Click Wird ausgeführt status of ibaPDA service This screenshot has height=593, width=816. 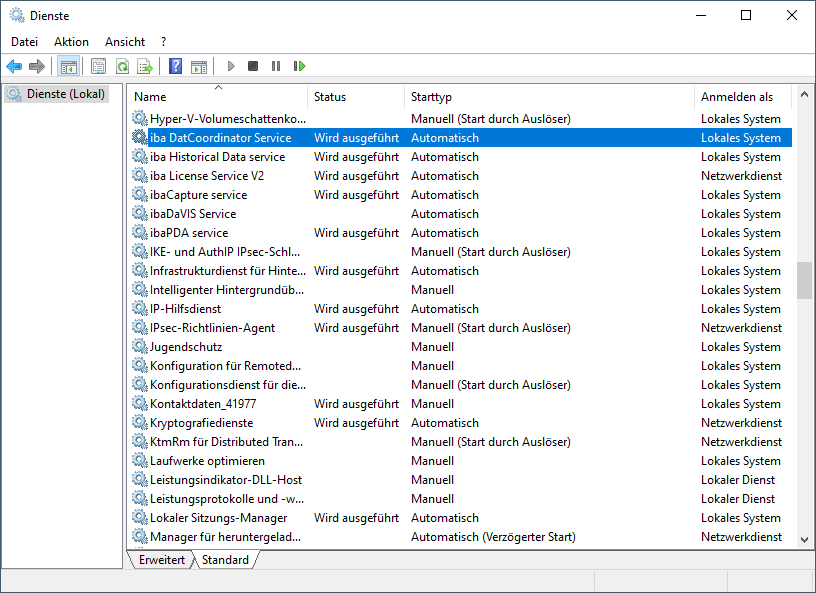coord(356,232)
